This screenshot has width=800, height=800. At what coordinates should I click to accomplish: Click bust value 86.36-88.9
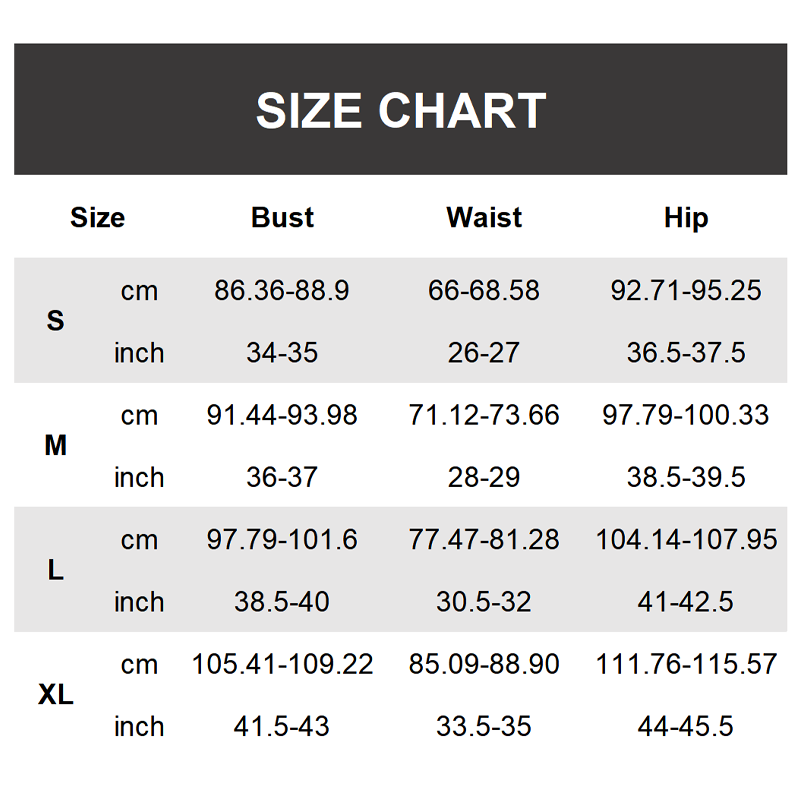click(x=282, y=291)
